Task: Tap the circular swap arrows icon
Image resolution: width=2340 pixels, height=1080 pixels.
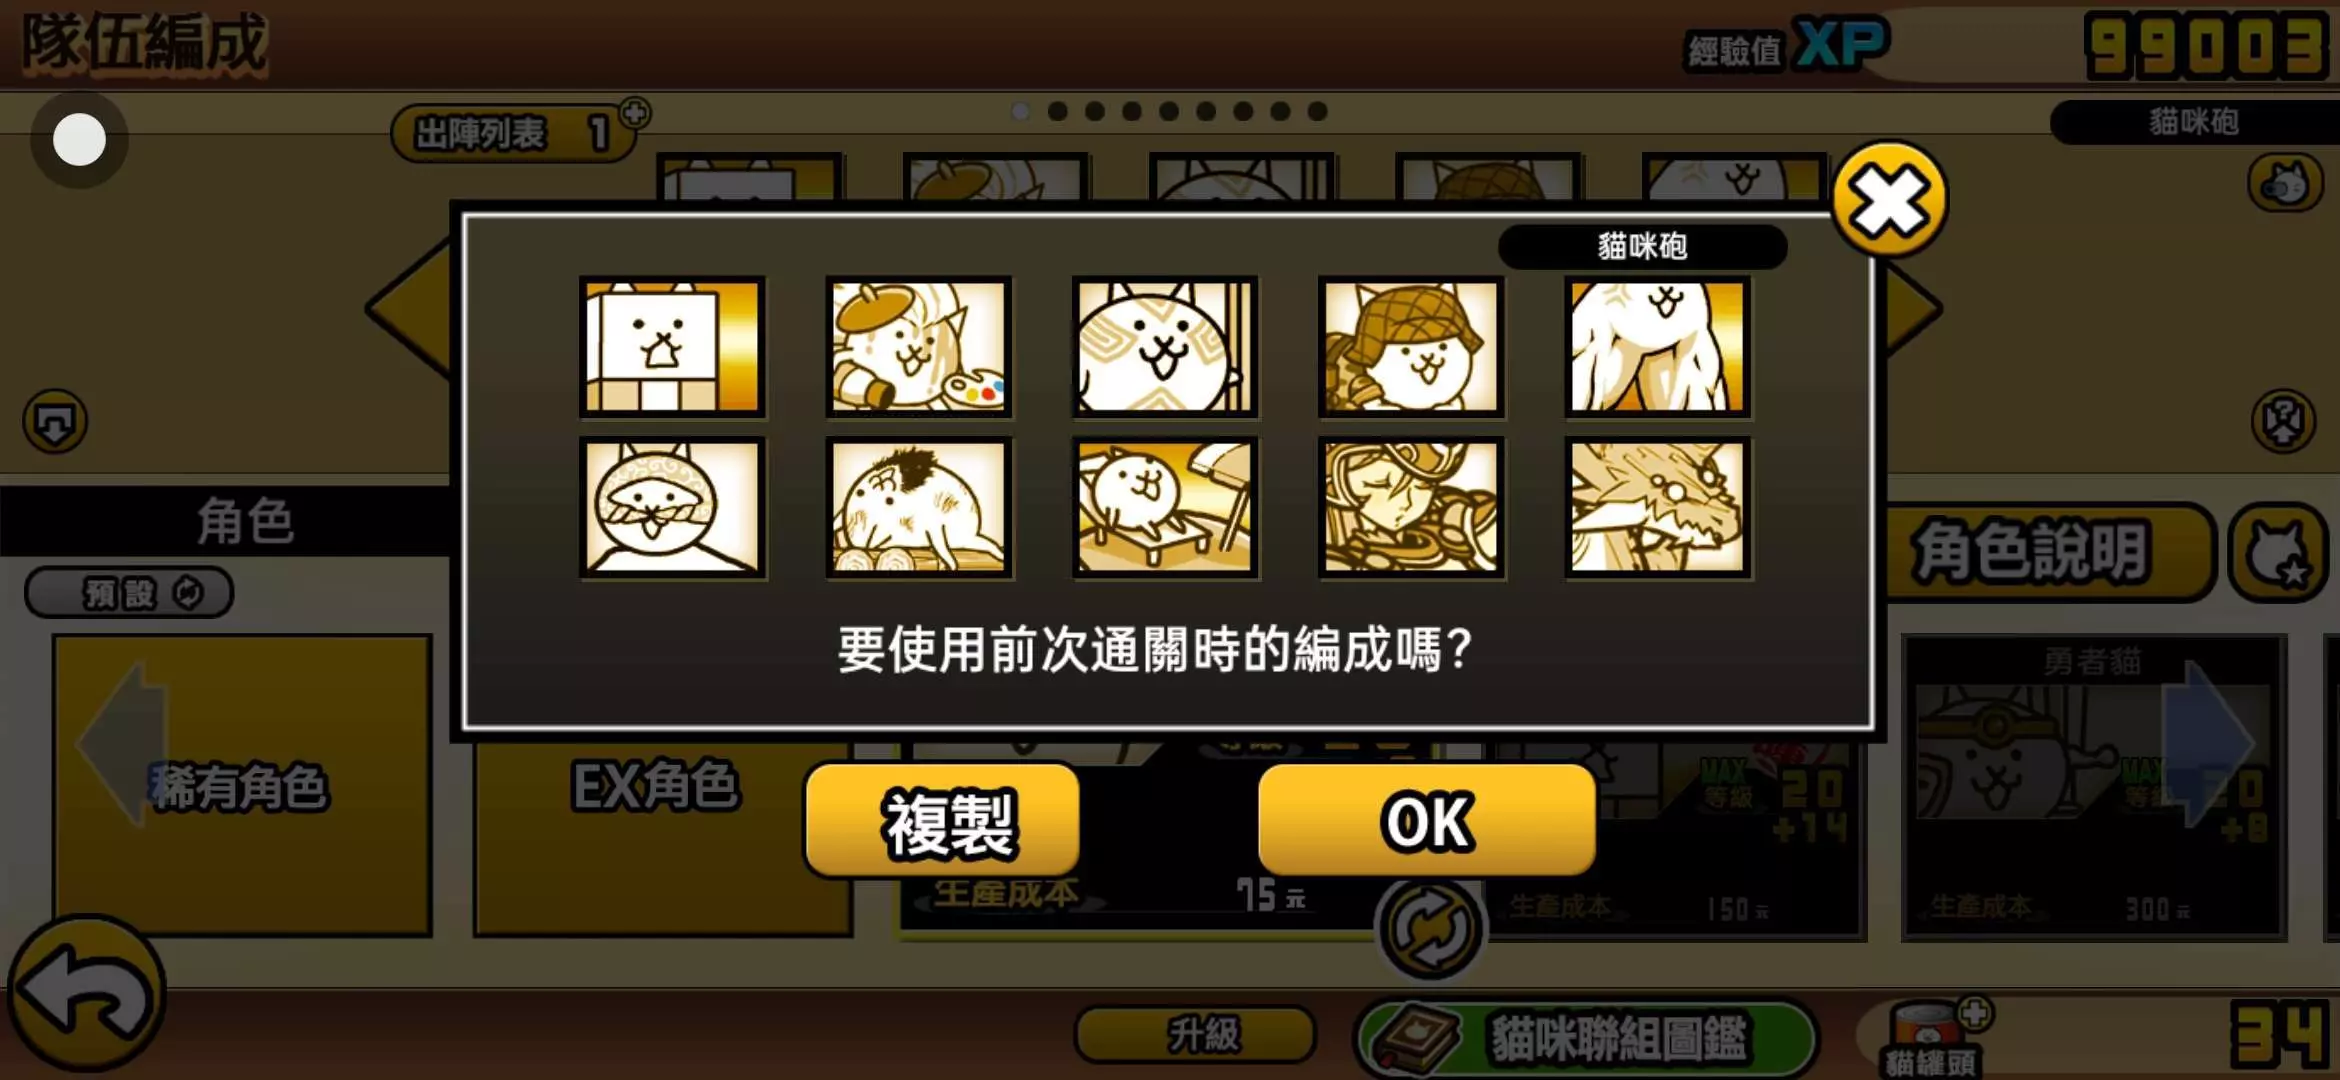Action: (1430, 928)
